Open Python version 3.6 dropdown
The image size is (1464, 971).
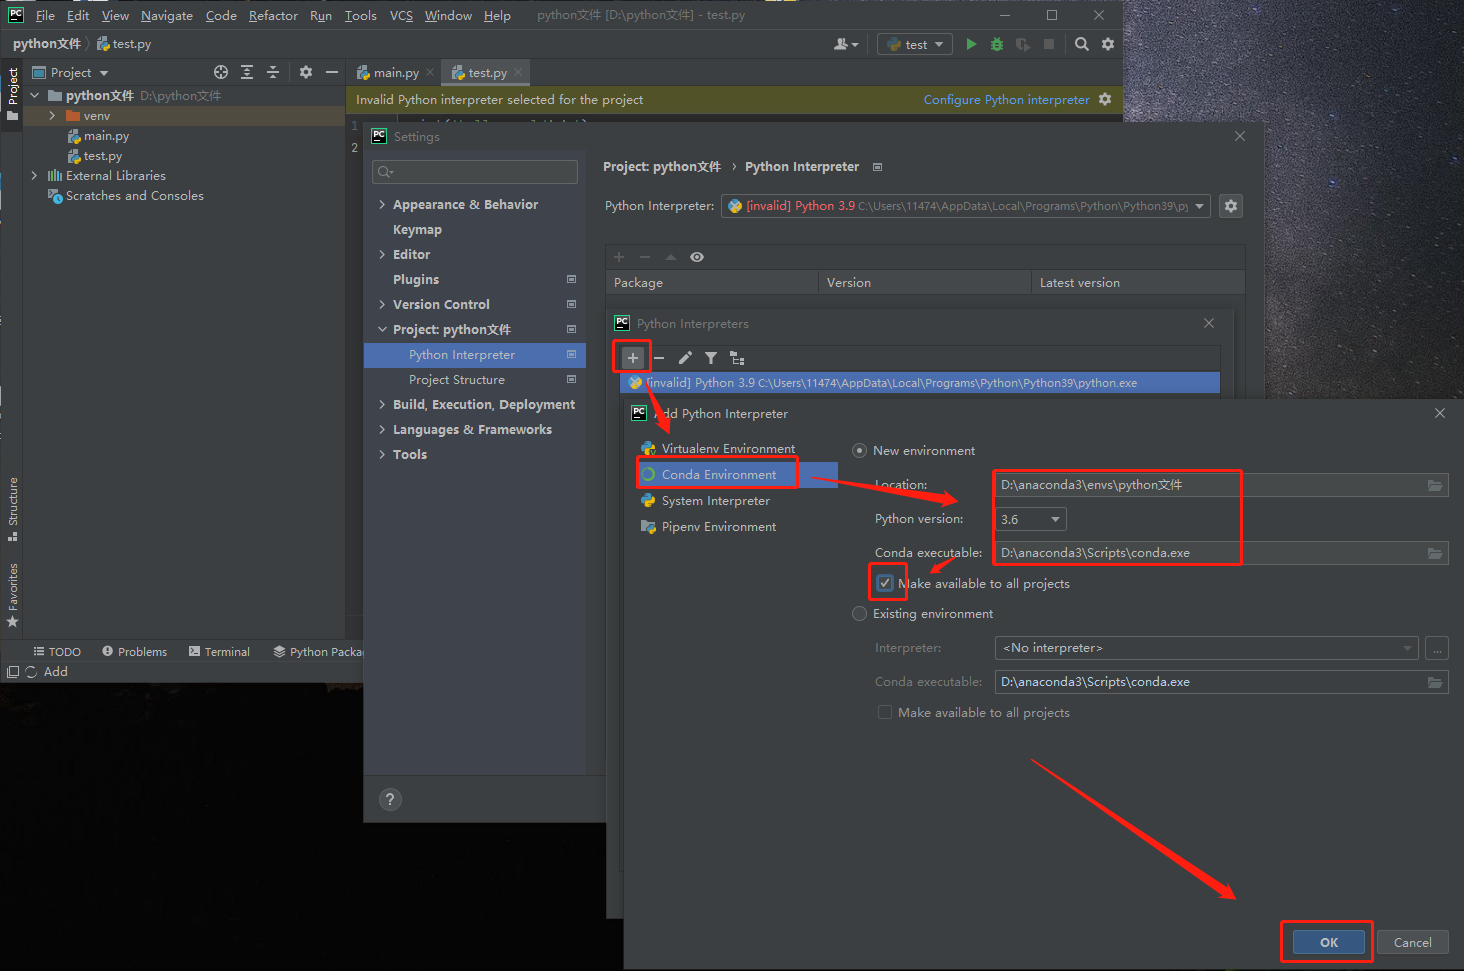(x=1031, y=519)
